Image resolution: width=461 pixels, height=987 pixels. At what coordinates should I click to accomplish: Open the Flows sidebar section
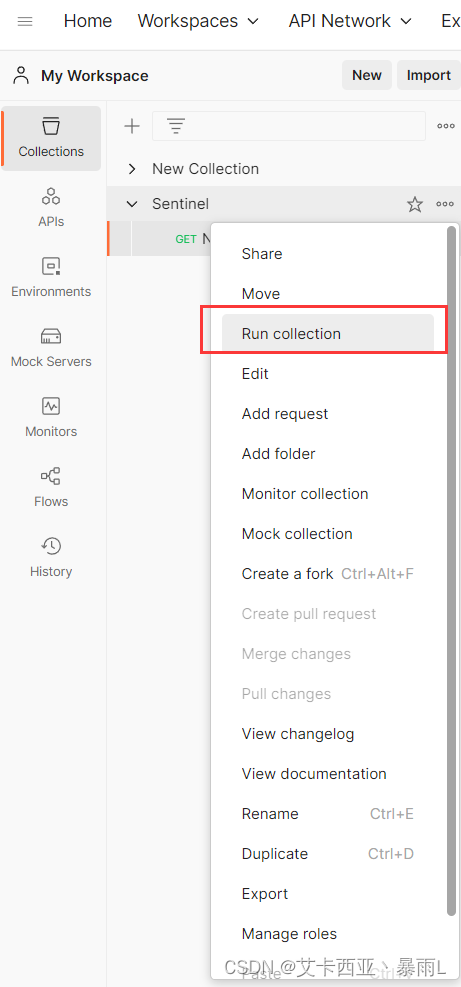click(51, 487)
